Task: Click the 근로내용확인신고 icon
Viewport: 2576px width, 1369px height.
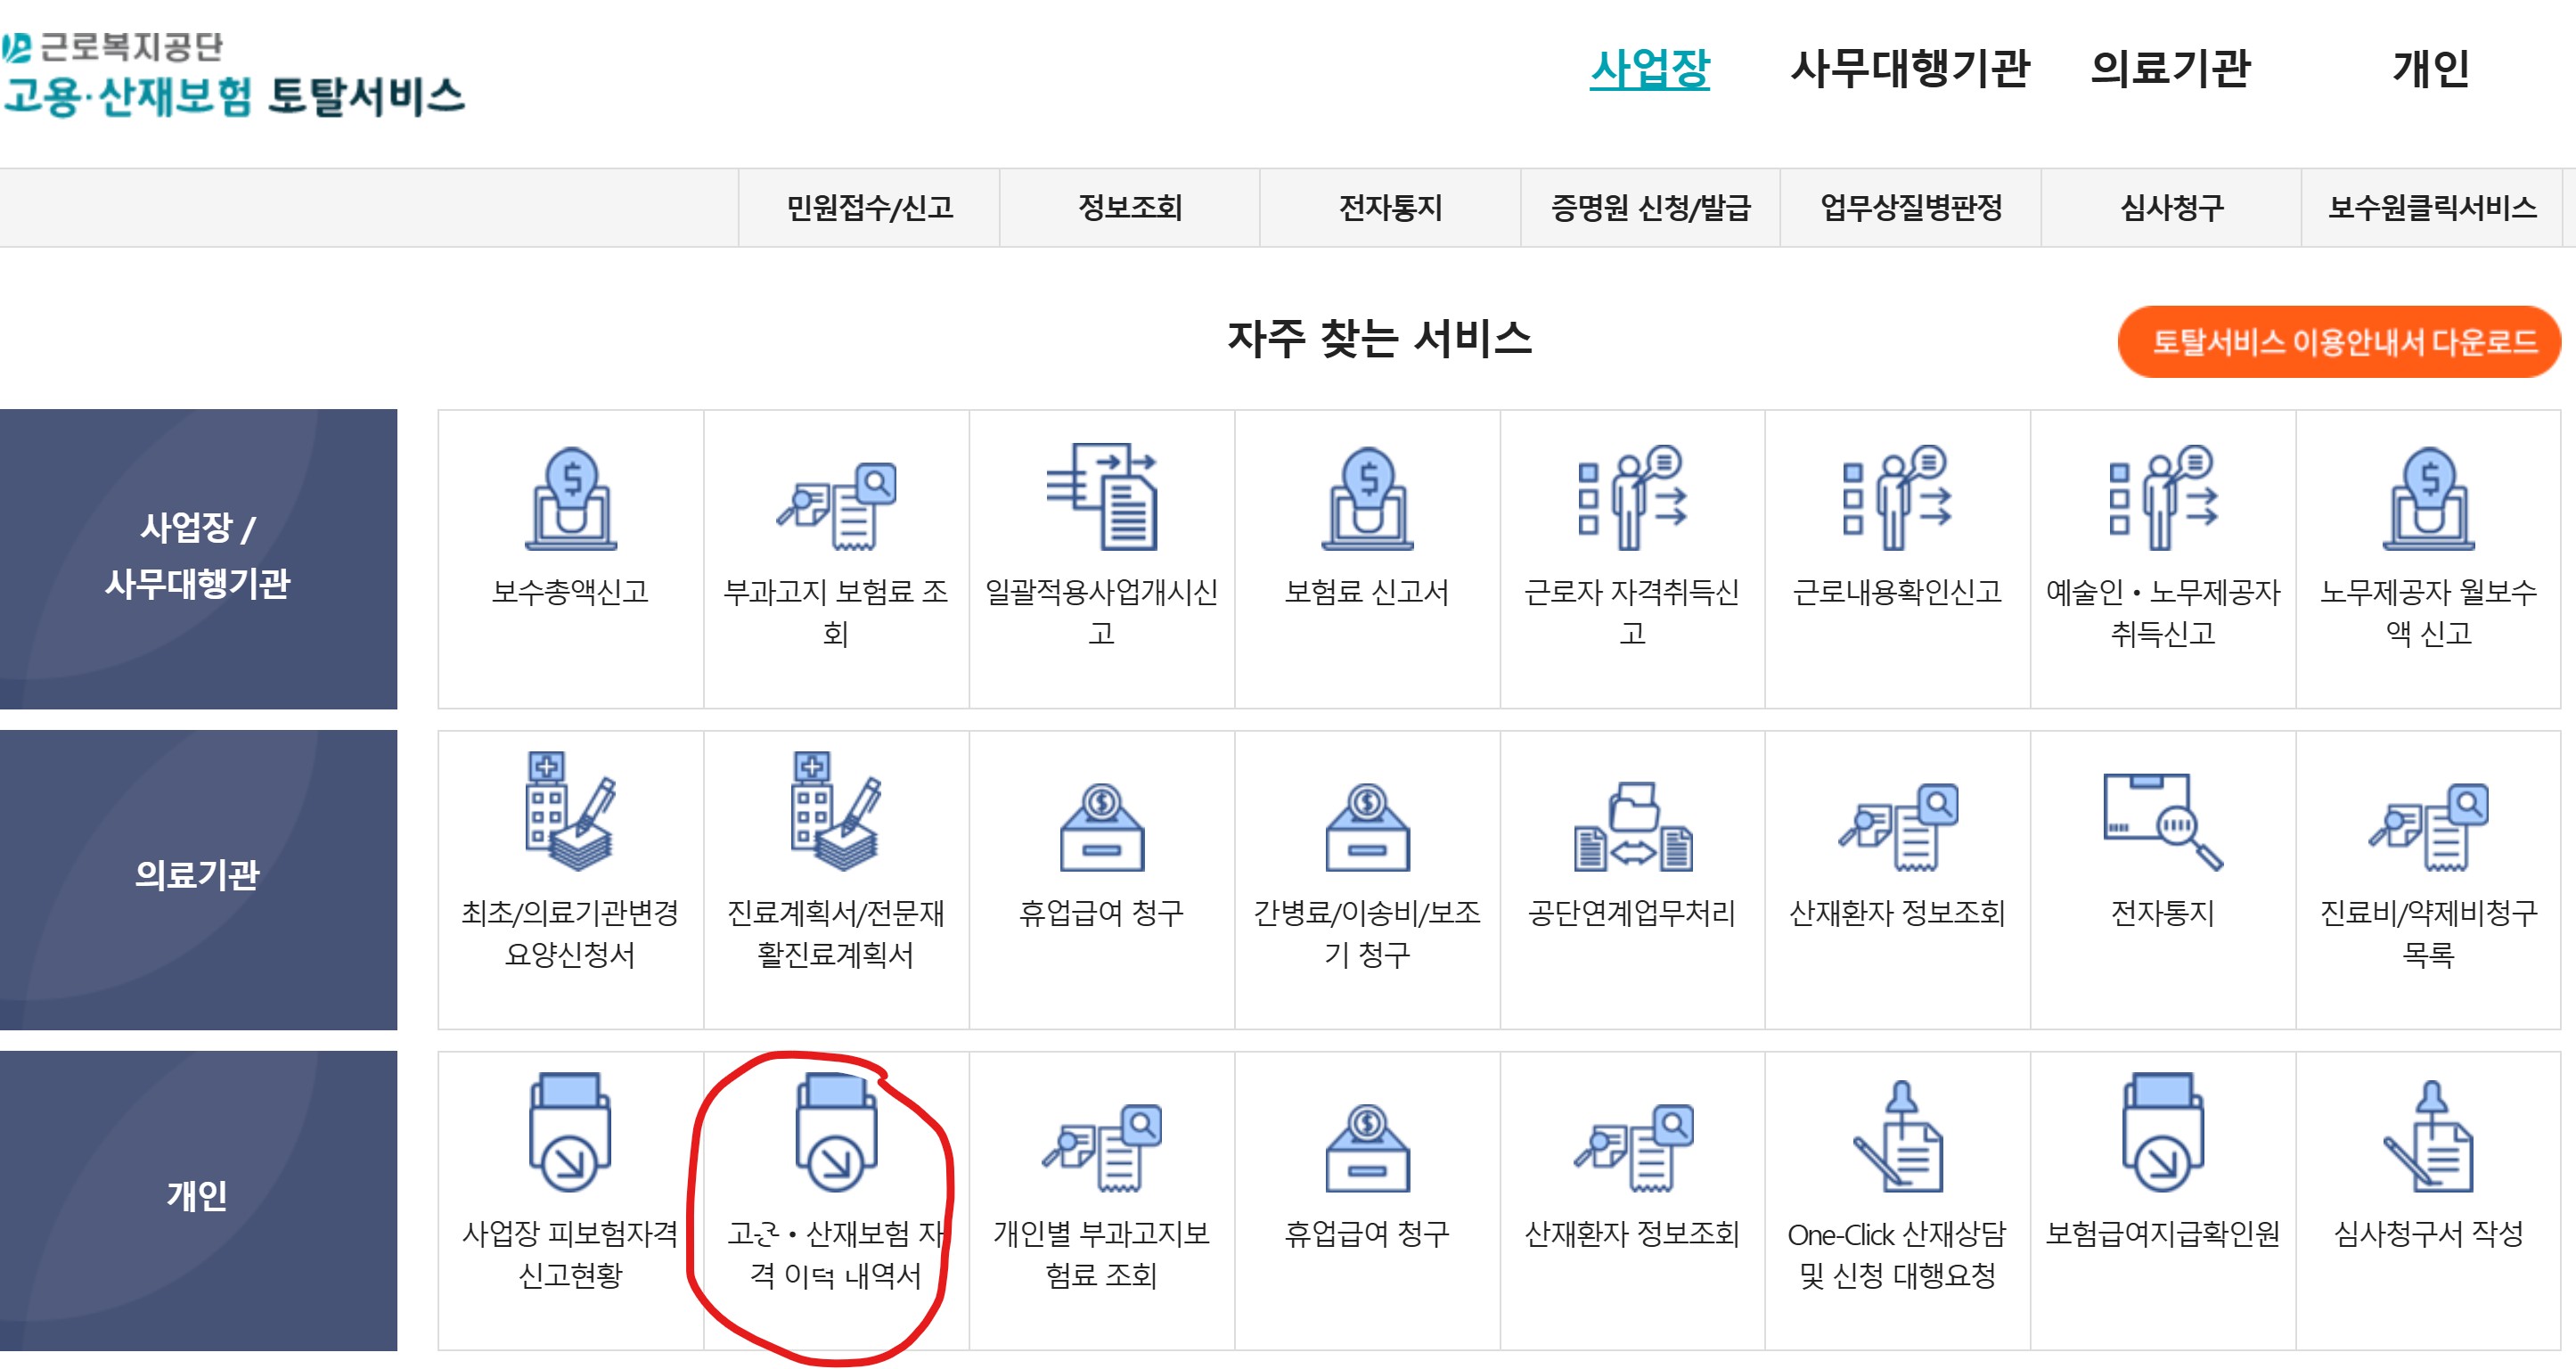Action: (1897, 497)
